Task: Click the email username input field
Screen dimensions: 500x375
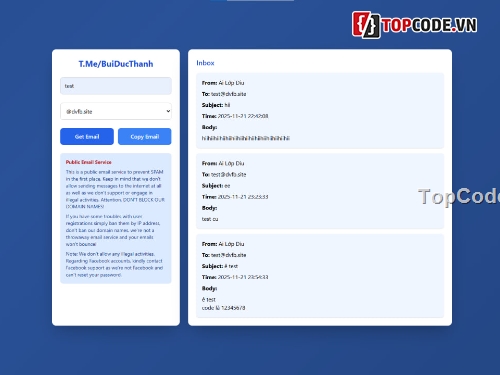Action: tap(116, 86)
